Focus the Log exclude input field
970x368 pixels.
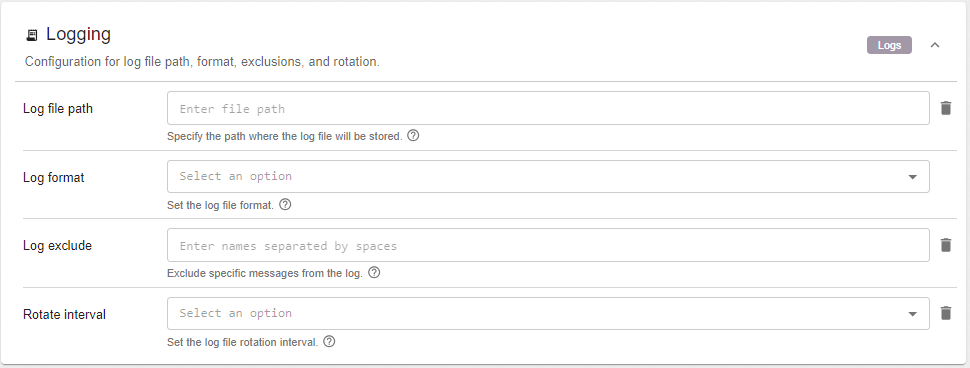[548, 245]
